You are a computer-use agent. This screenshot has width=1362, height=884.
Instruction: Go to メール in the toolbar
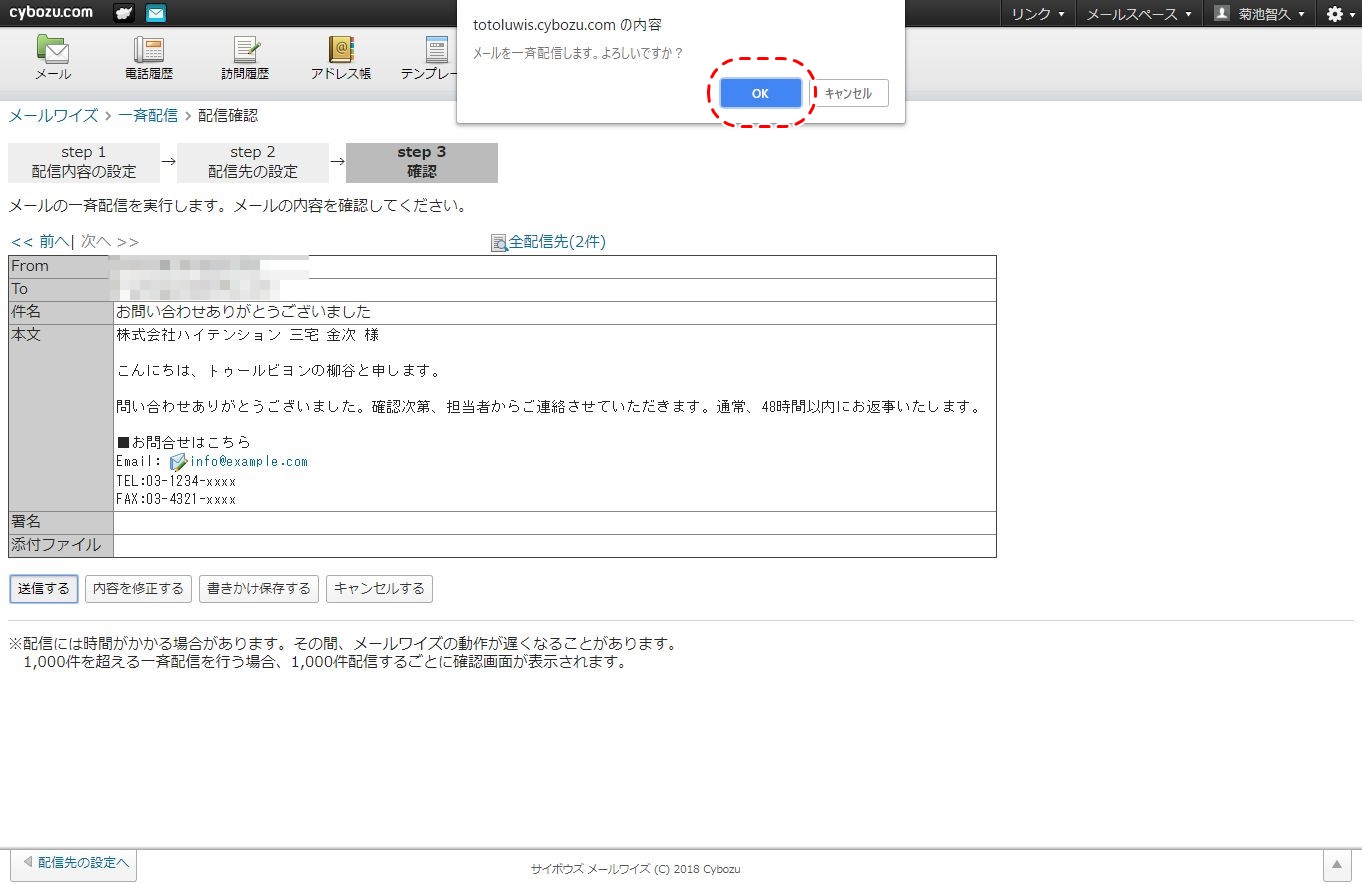click(x=53, y=58)
